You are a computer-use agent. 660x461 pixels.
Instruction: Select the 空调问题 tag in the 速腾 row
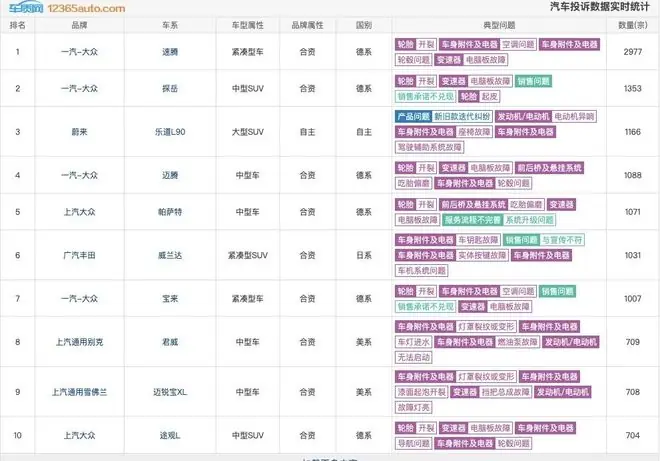coord(518,45)
